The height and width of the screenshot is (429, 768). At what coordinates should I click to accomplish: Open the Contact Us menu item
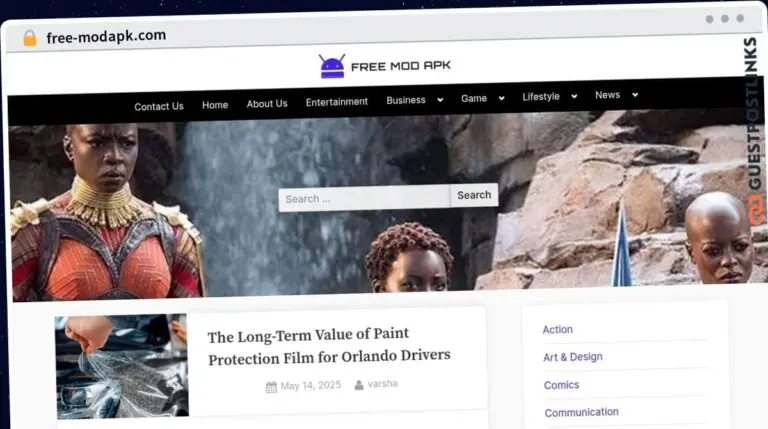pos(159,106)
